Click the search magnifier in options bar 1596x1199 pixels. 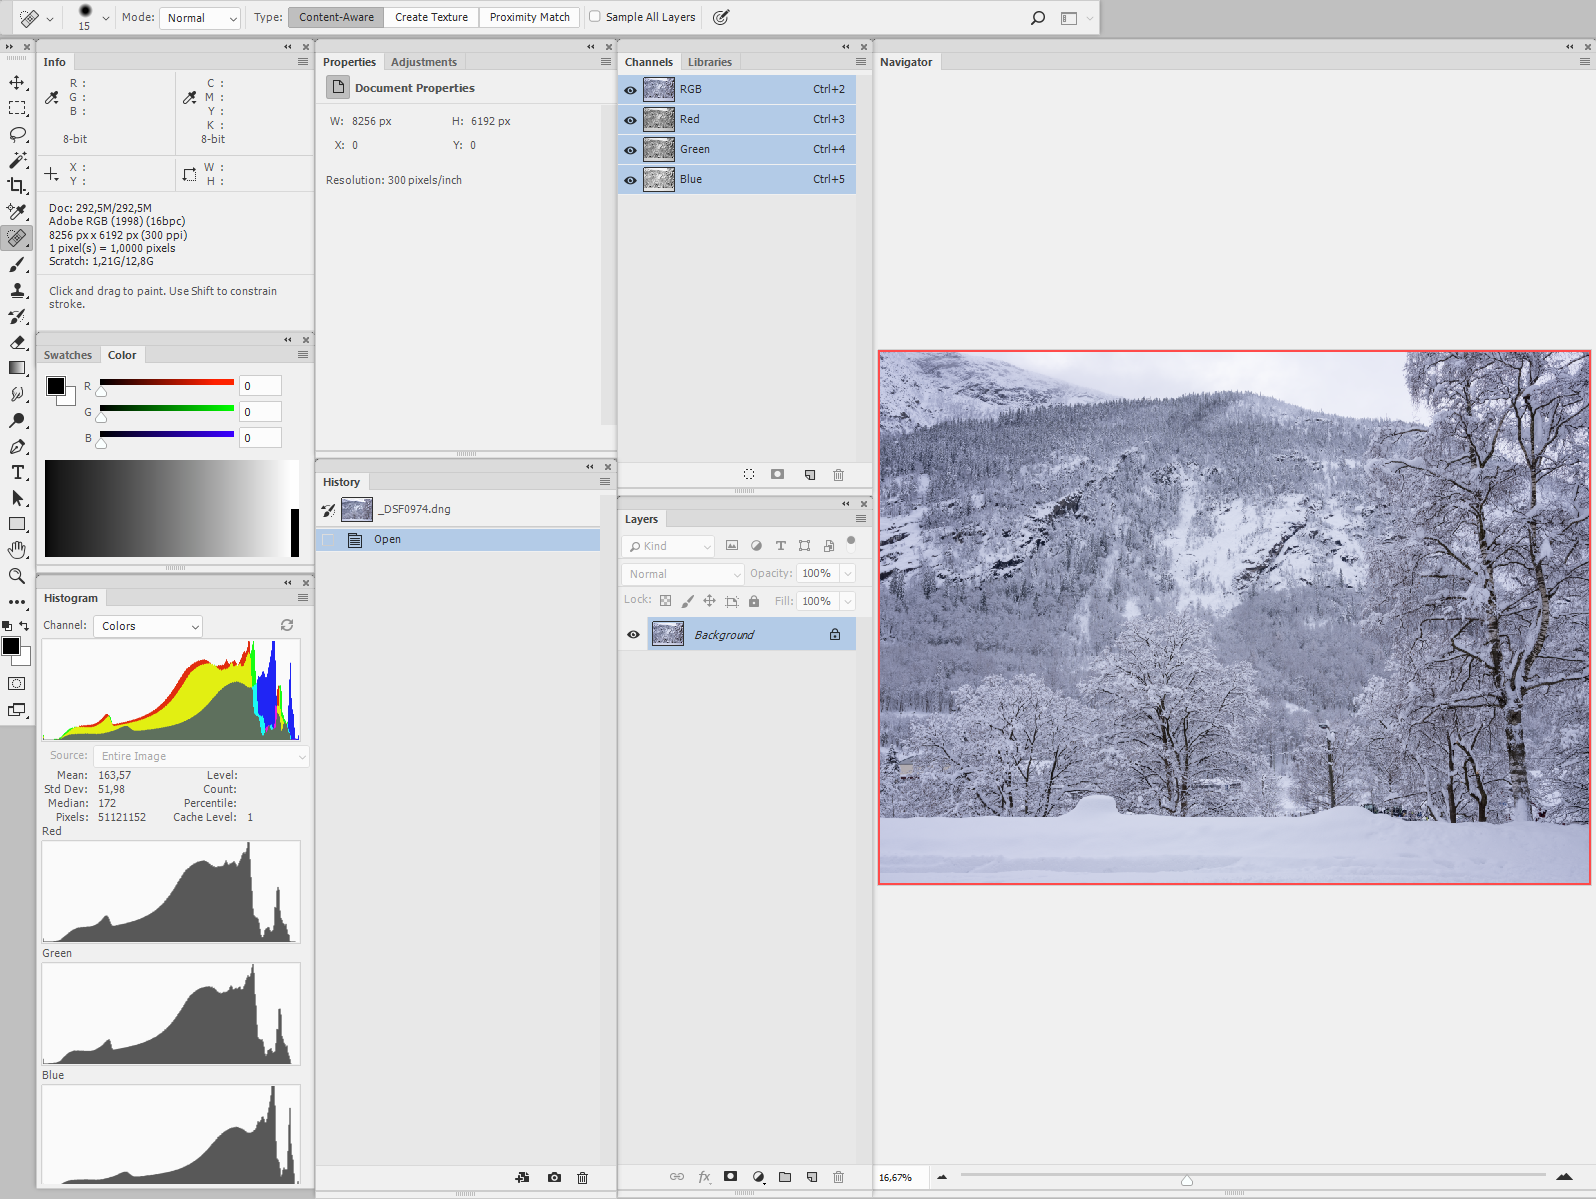click(1038, 18)
